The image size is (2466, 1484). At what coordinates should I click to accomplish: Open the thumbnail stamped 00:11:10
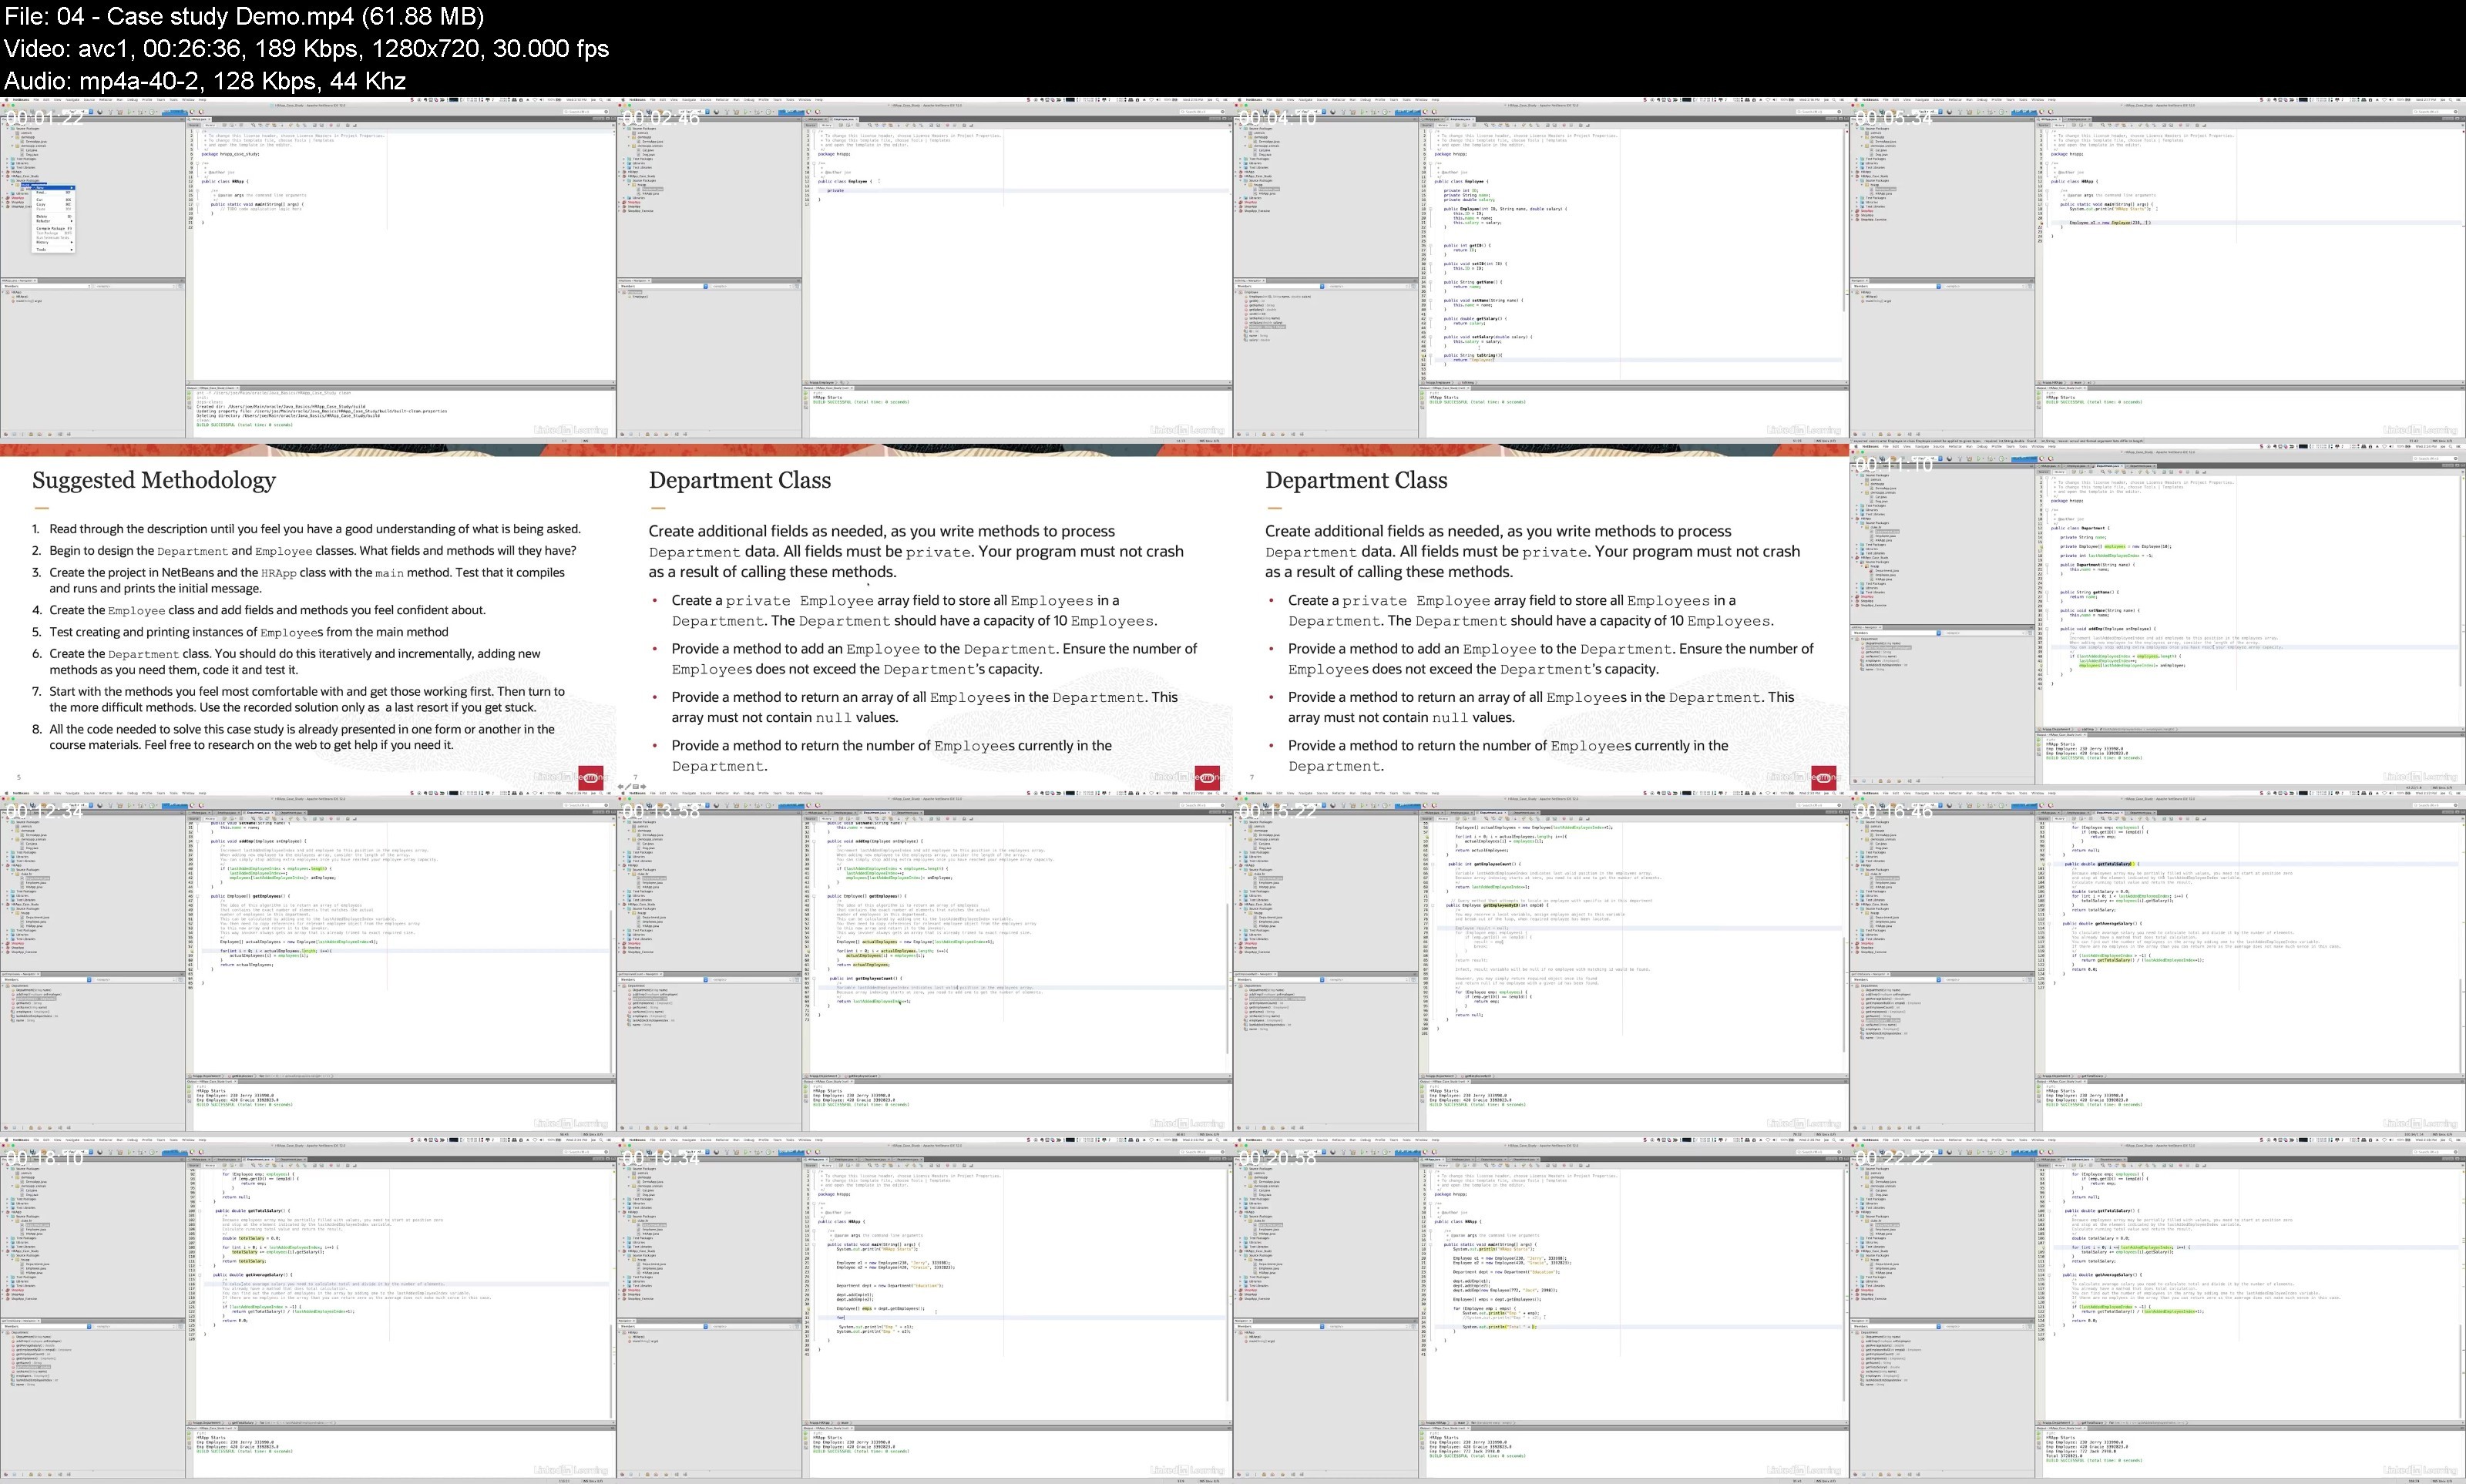tap(2158, 617)
